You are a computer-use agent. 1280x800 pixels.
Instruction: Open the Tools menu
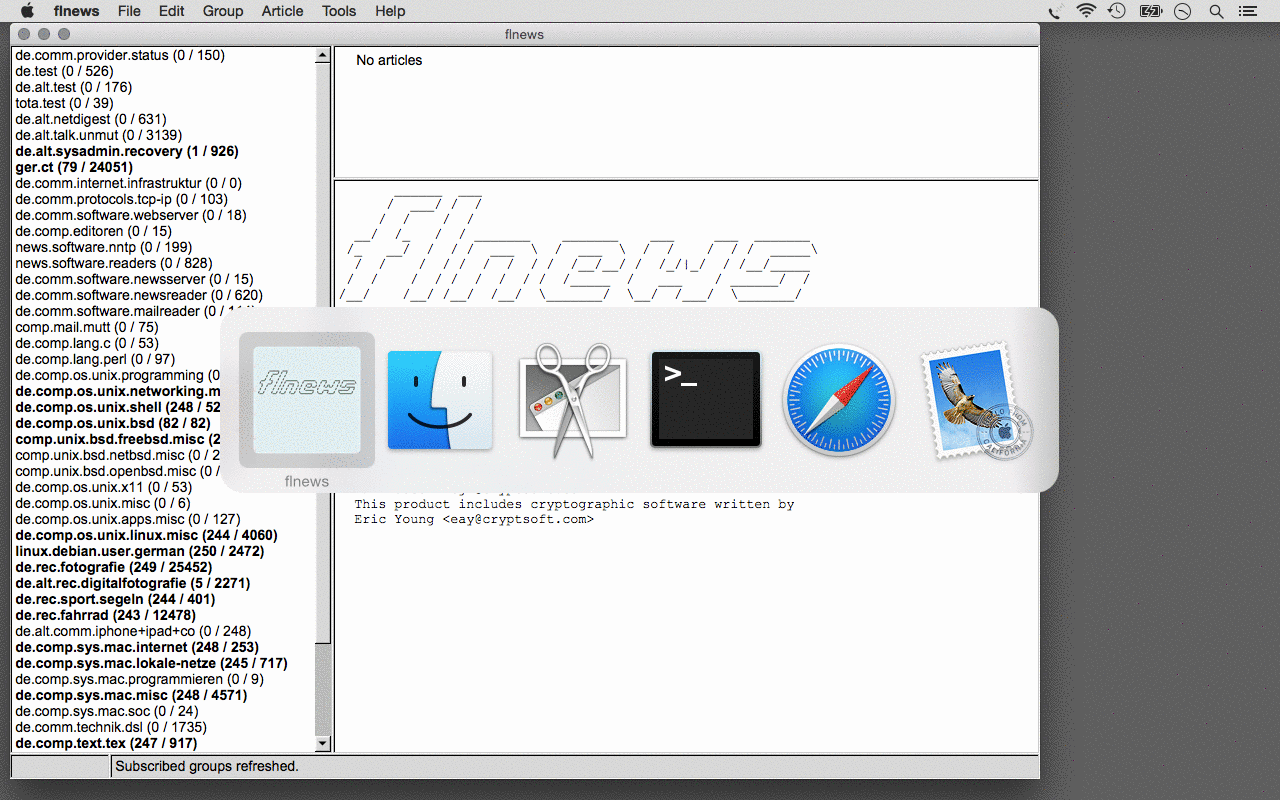point(339,11)
